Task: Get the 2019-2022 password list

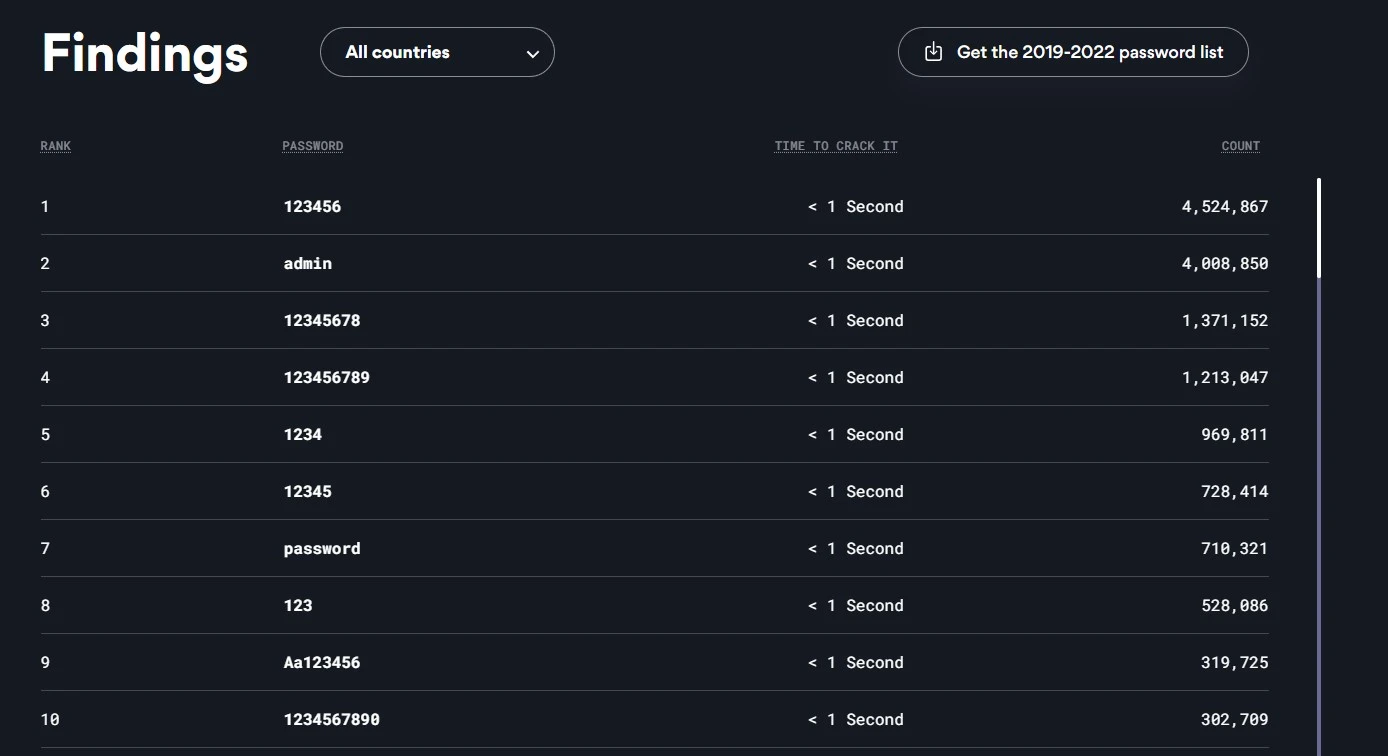Action: coord(1089,52)
